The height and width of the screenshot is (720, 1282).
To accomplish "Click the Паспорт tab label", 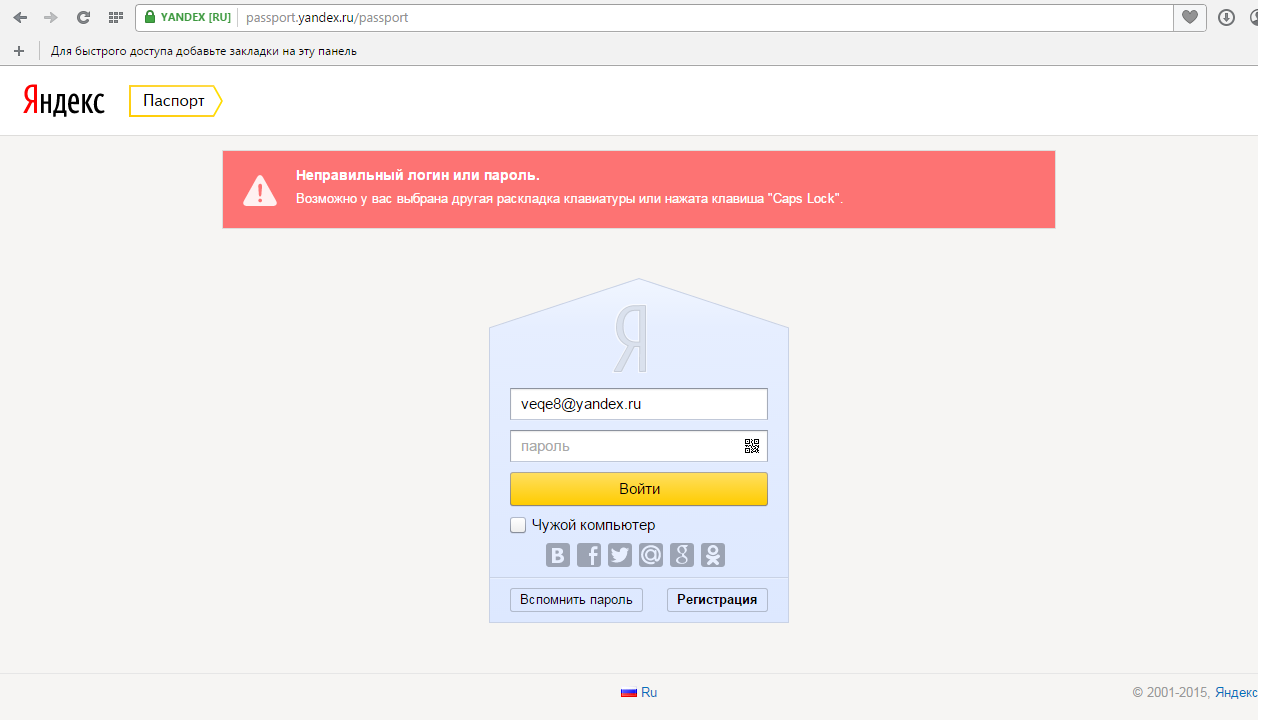I will tap(174, 101).
